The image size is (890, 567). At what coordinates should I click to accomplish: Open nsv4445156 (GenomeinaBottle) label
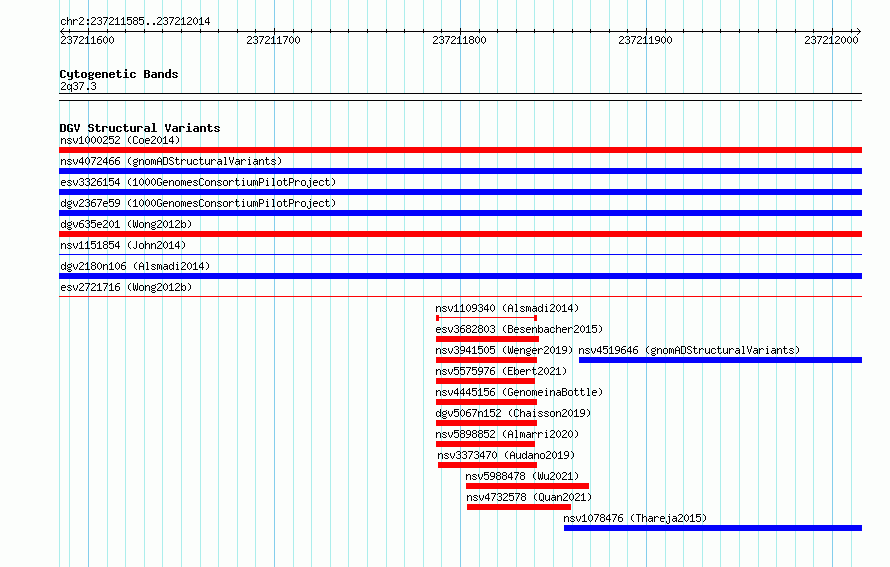[x=519, y=392]
